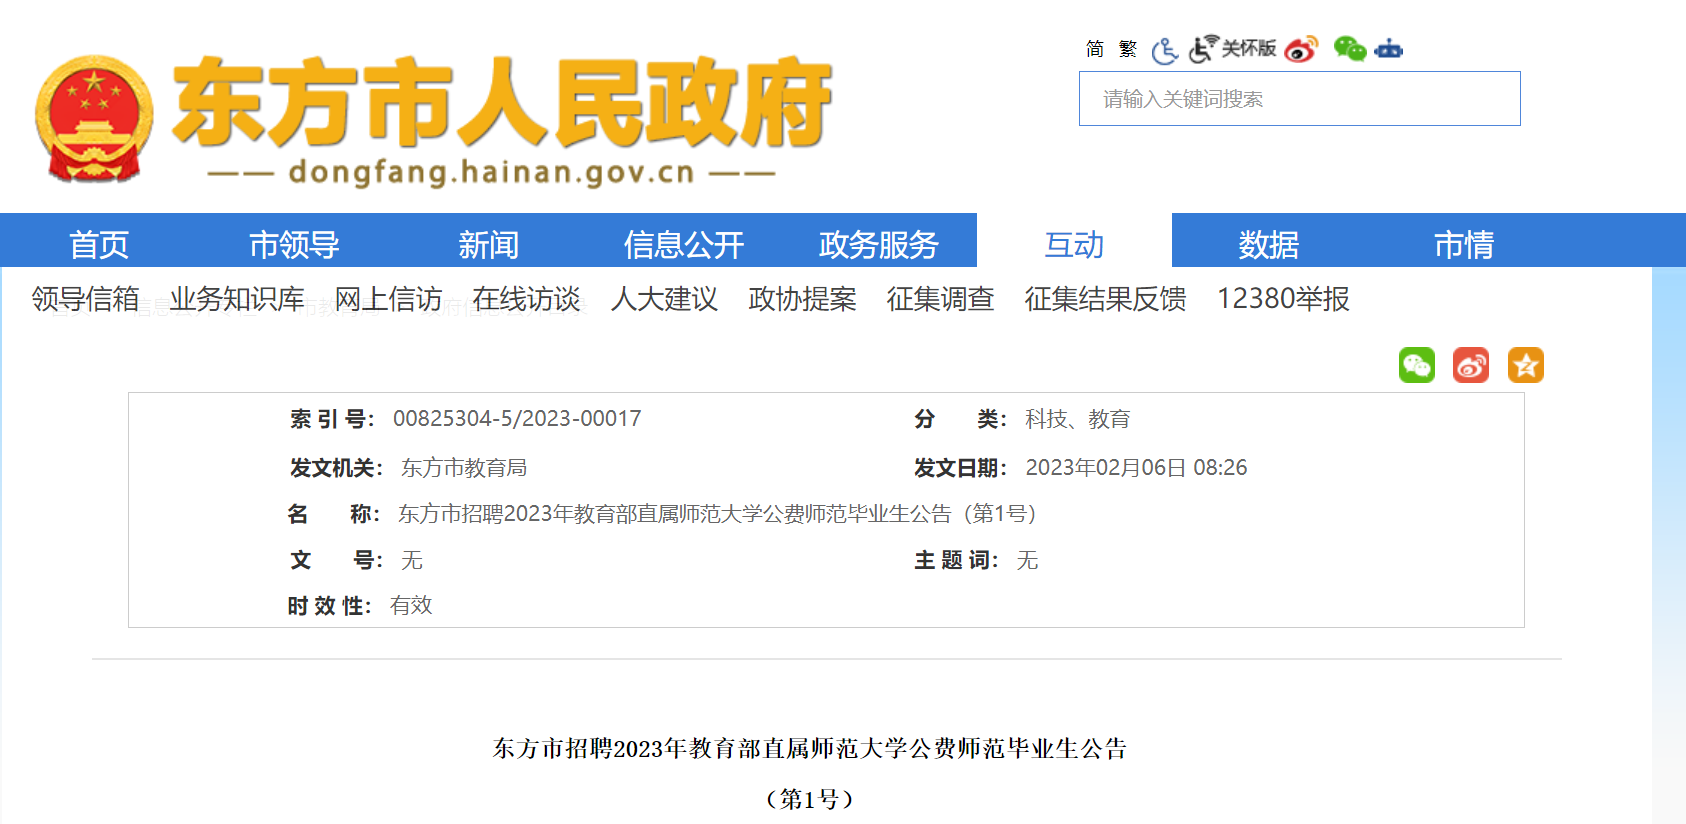Open the 征集结果反馈 submenu link
Image resolution: width=1686 pixels, height=824 pixels.
(1105, 299)
